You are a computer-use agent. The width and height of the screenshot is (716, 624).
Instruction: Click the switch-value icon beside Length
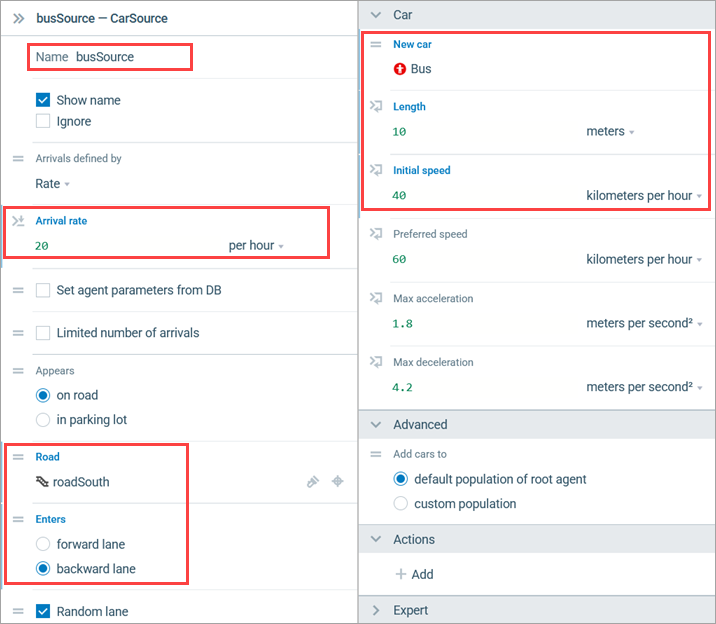pyautogui.click(x=376, y=107)
